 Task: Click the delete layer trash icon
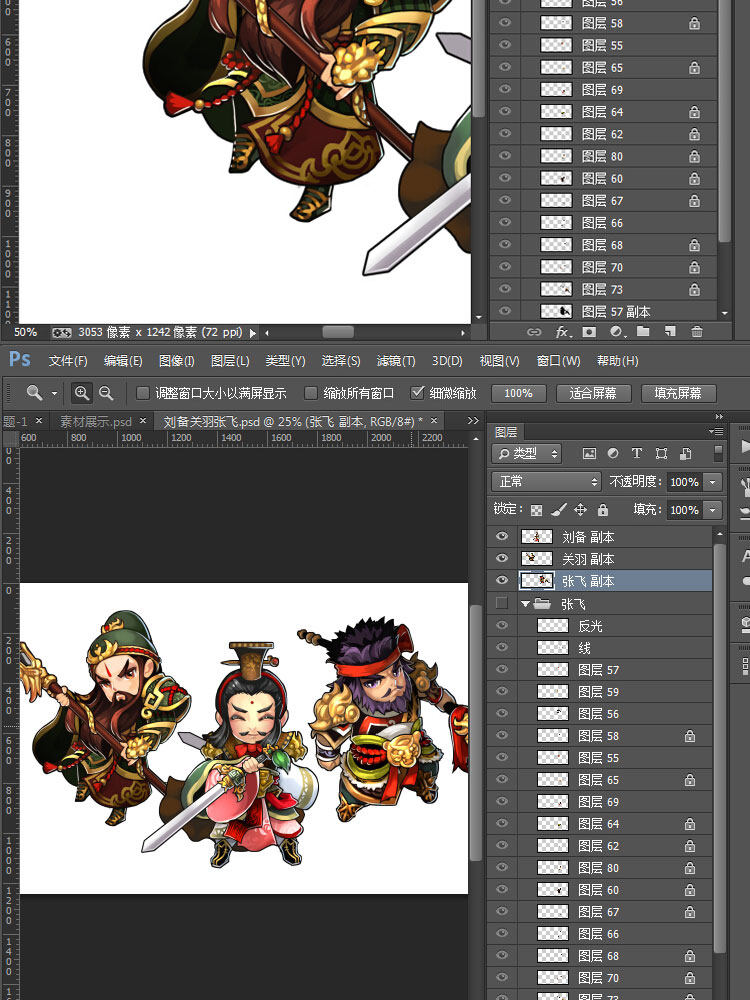pos(697,332)
